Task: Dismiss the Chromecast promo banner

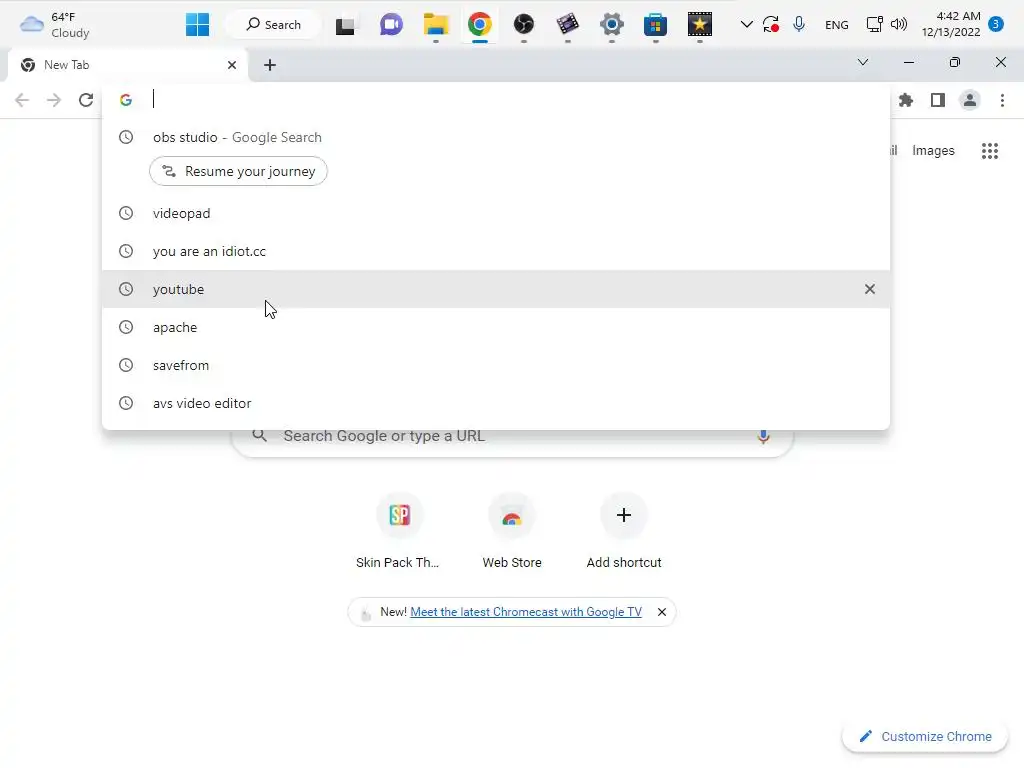Action: [662, 612]
